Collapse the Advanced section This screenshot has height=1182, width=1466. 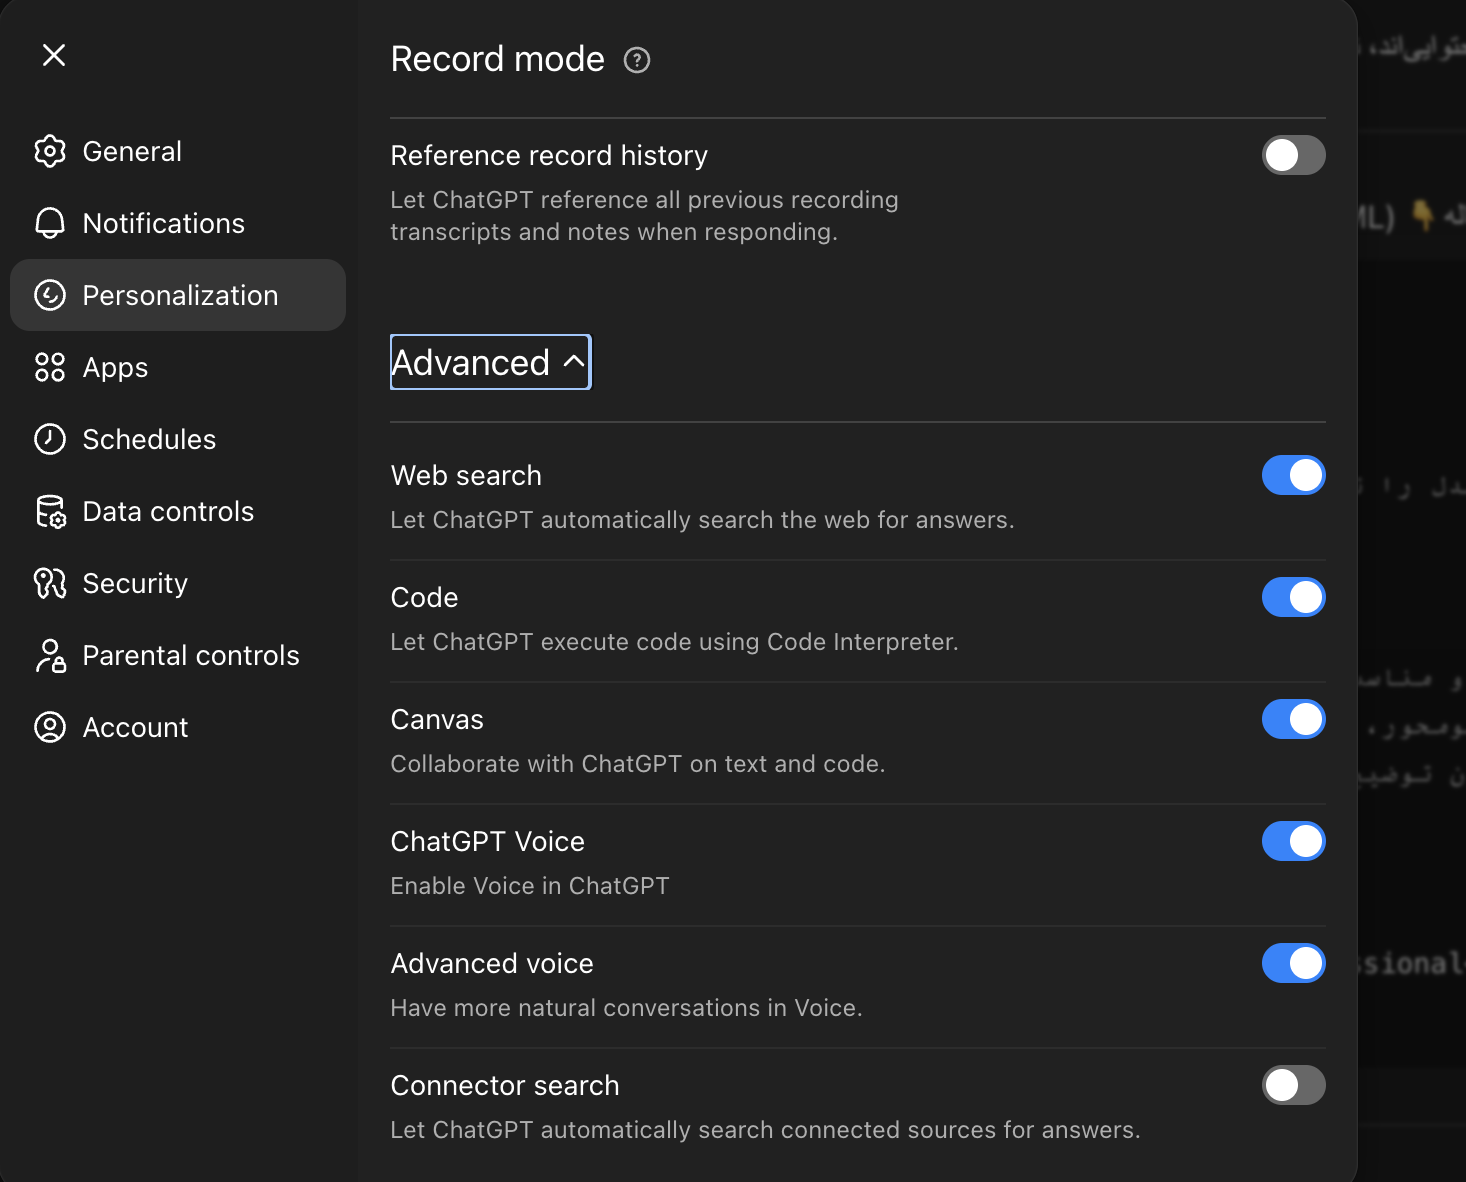(489, 362)
